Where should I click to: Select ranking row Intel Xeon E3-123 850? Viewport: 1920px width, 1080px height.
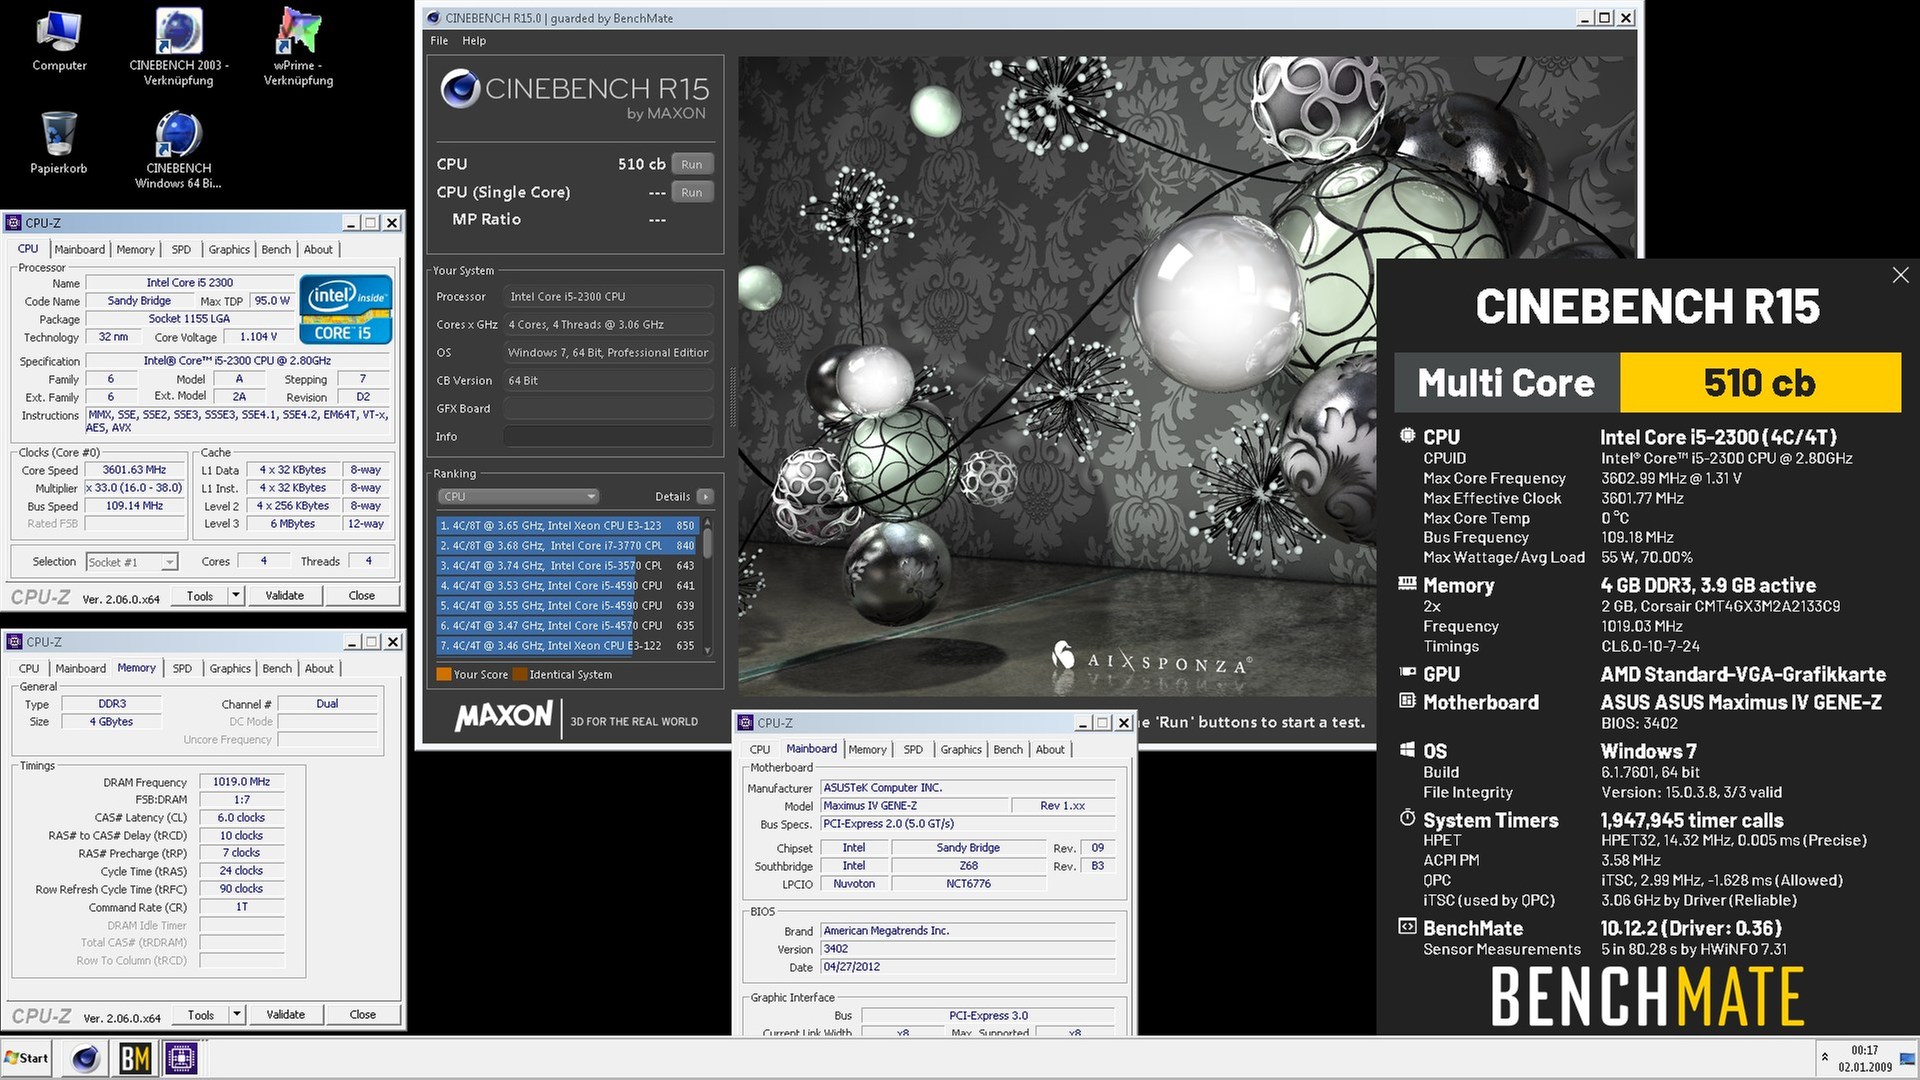567,525
